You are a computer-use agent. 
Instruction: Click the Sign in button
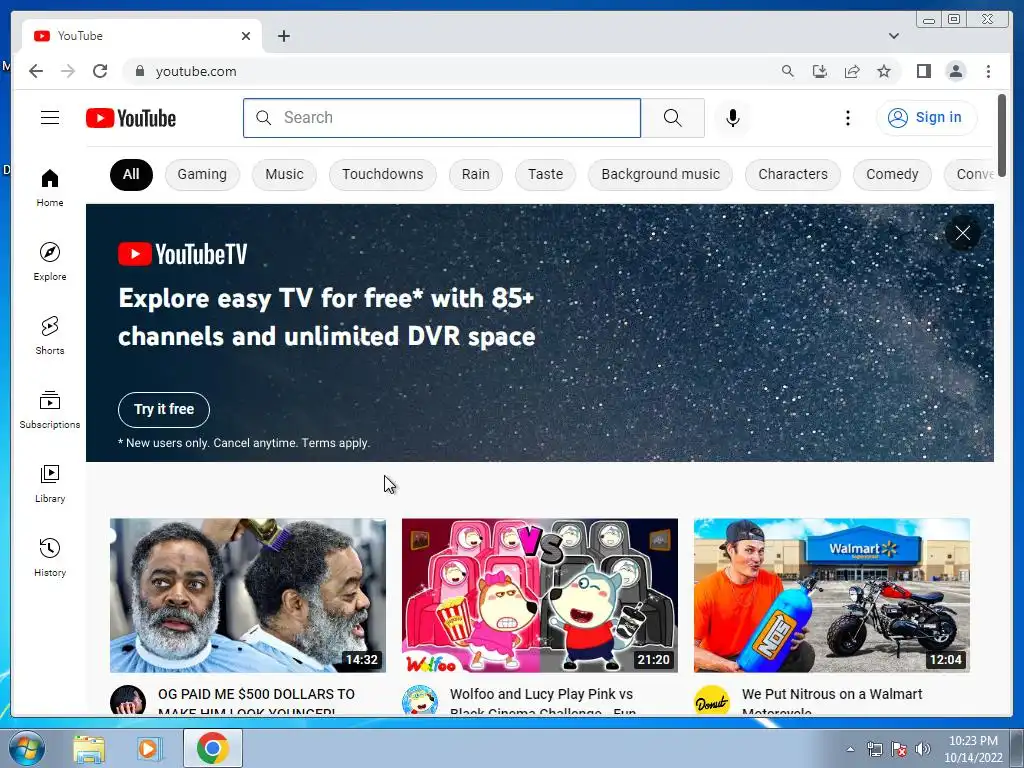point(926,118)
